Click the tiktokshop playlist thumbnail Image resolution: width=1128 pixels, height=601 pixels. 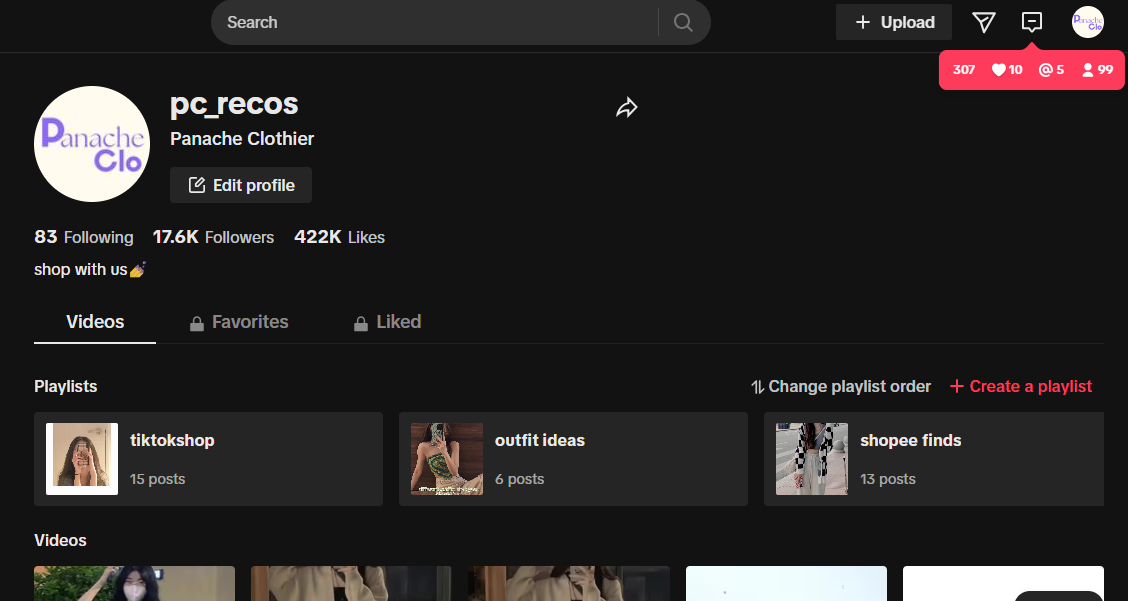[x=82, y=459]
